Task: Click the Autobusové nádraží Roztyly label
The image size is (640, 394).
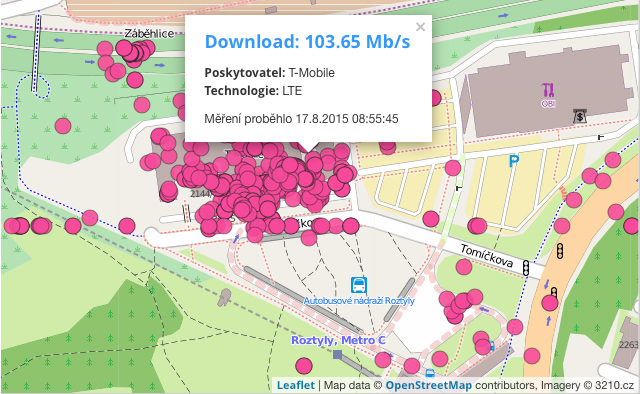Action: click(x=359, y=301)
